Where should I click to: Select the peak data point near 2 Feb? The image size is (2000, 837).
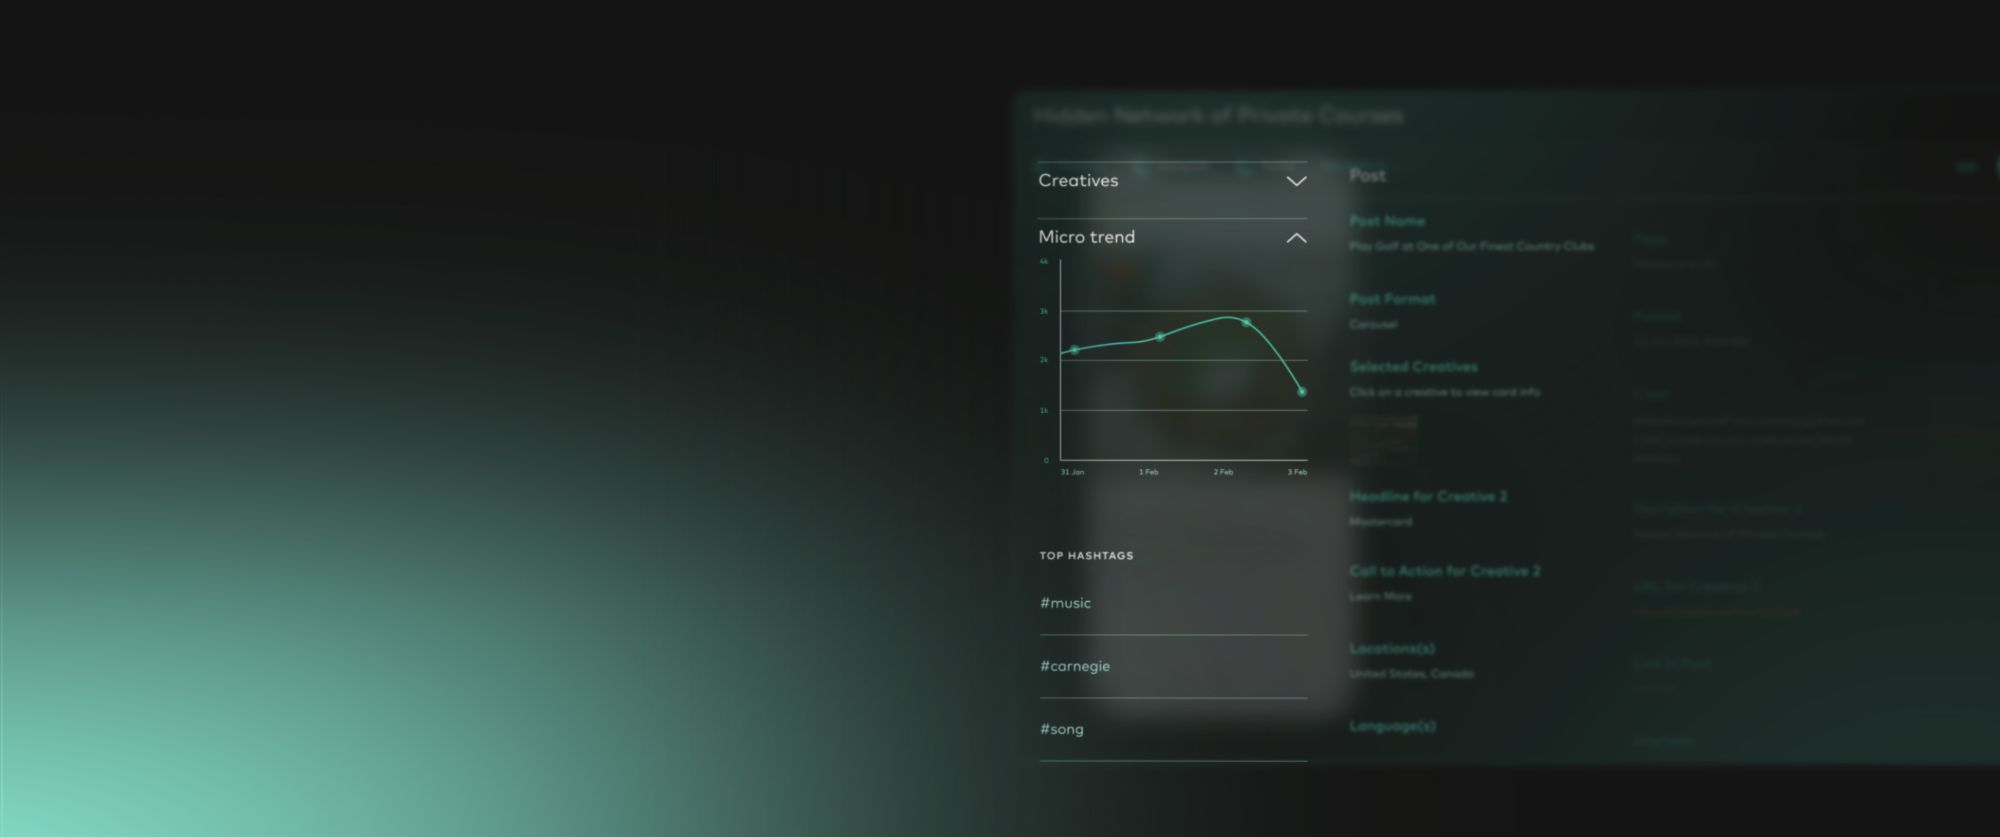click(1246, 322)
